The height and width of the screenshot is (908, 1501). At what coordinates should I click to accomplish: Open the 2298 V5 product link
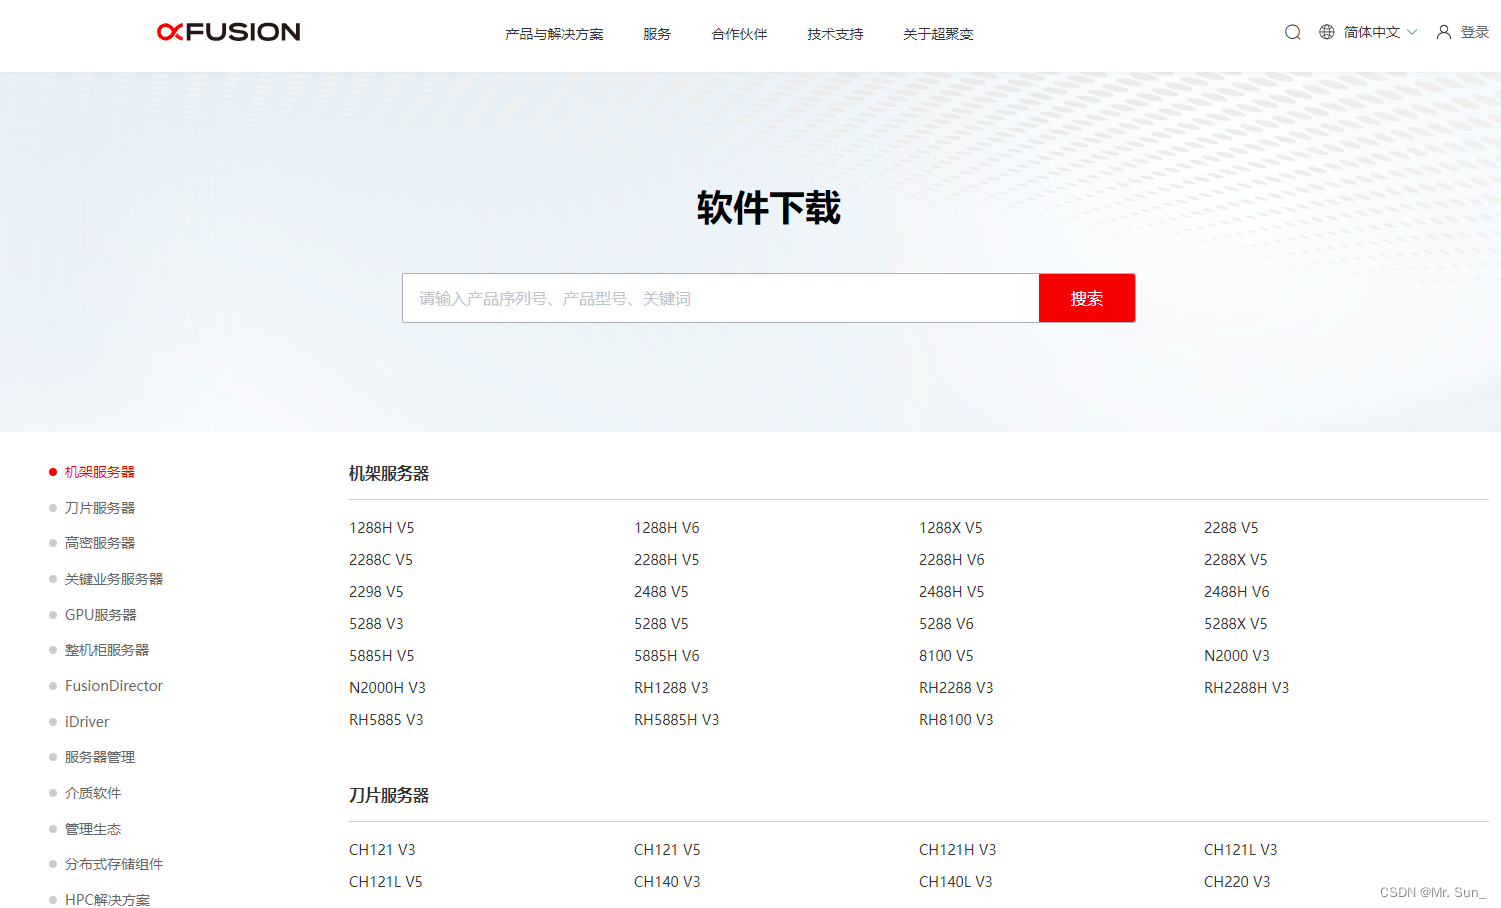376,592
